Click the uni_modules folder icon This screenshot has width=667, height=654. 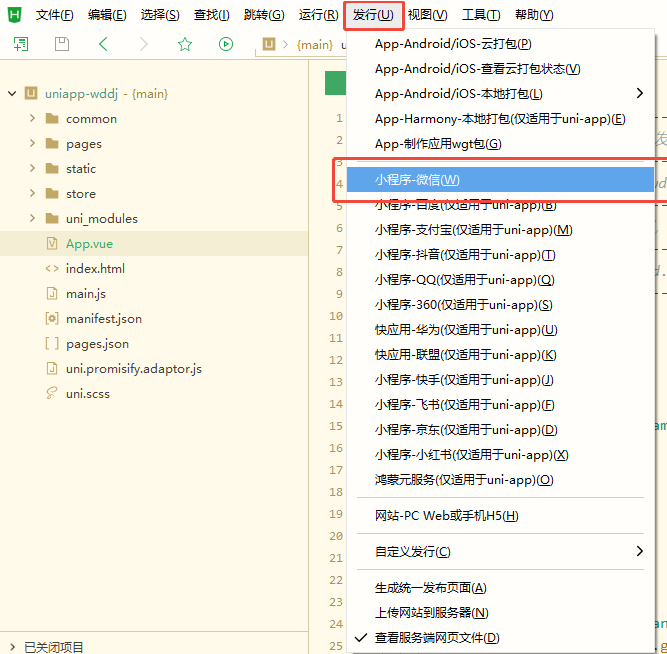pos(52,218)
